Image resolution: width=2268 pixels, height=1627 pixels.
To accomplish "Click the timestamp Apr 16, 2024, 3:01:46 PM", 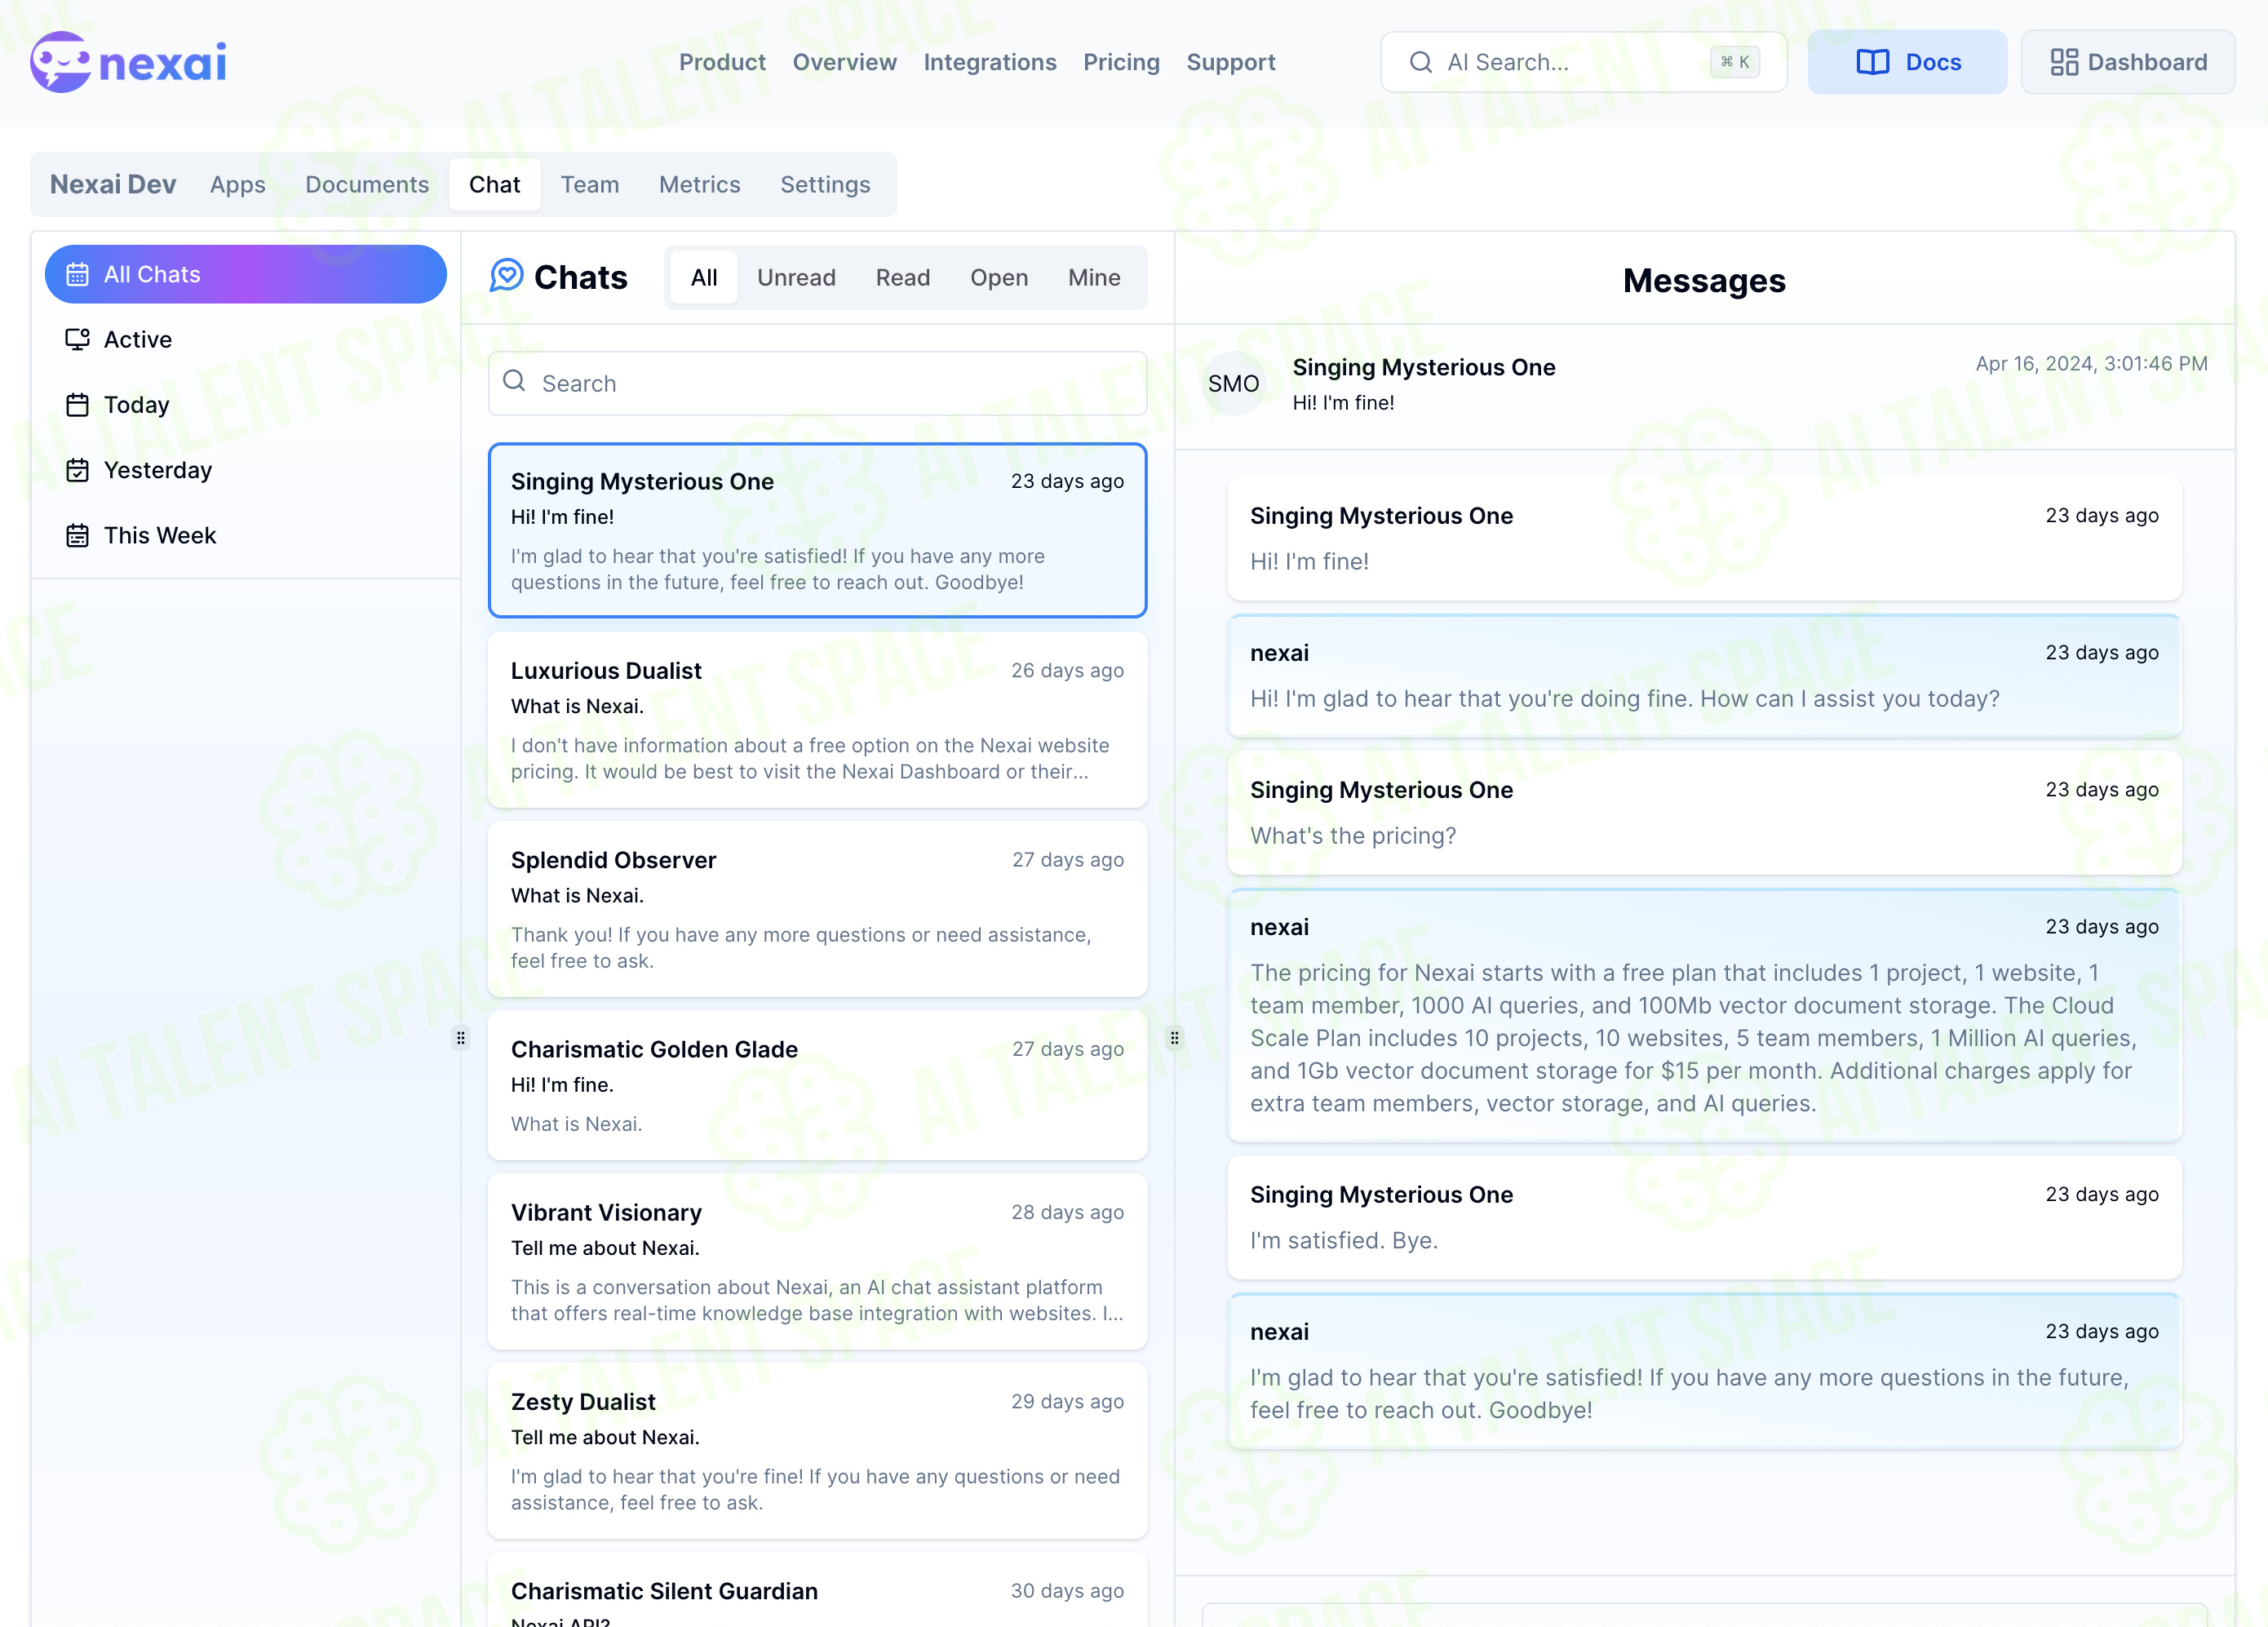I will 2091,364.
